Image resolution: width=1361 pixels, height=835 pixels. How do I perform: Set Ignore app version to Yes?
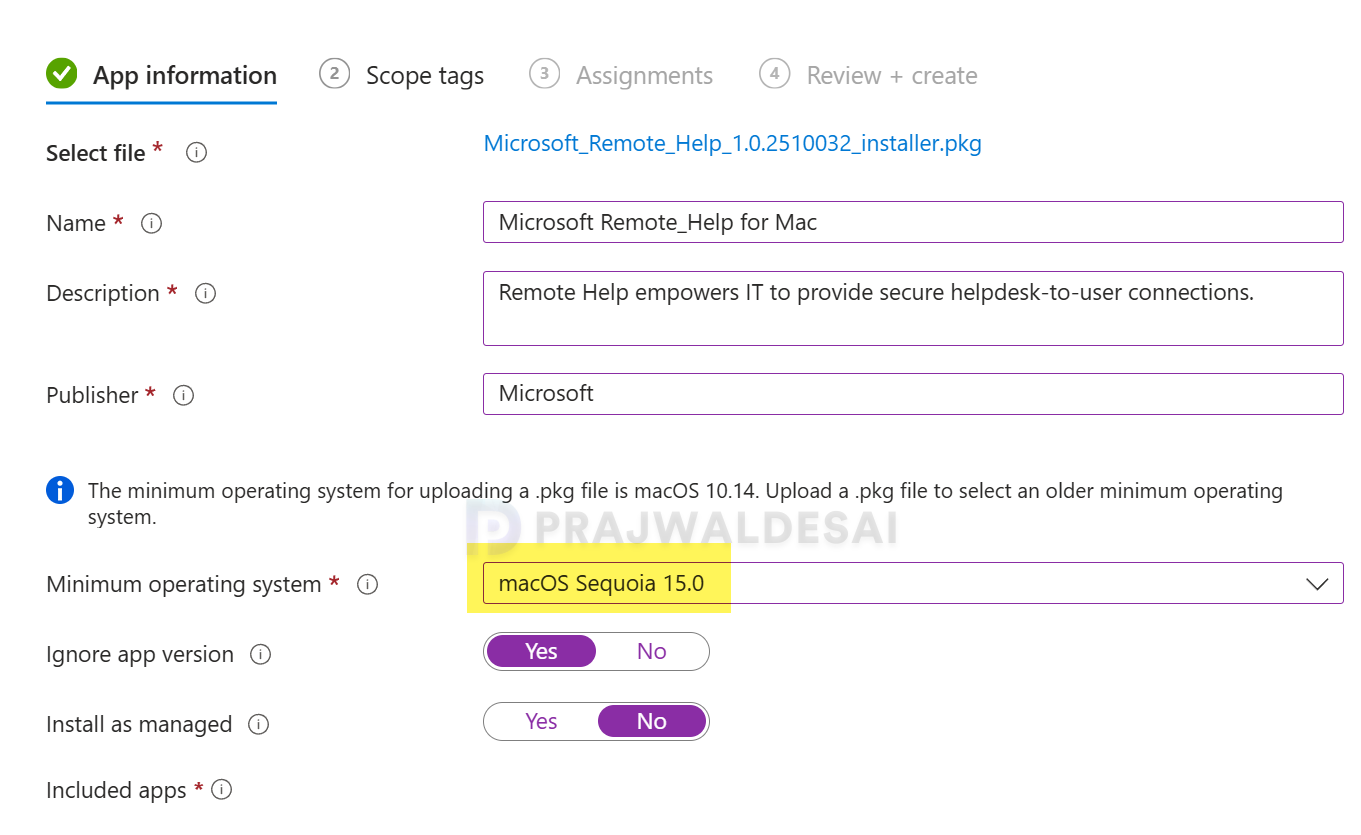pyautogui.click(x=541, y=652)
